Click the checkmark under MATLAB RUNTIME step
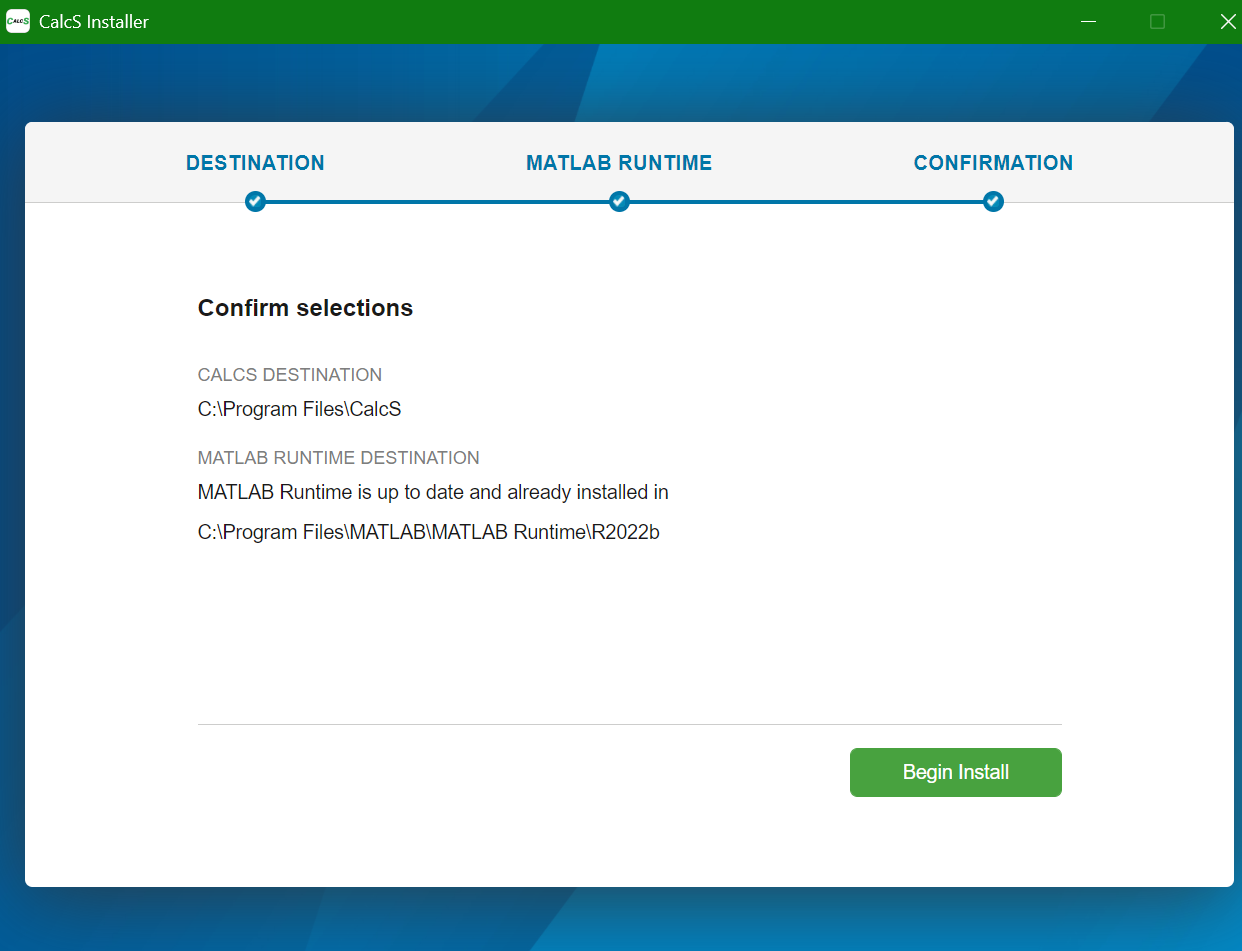 (619, 202)
